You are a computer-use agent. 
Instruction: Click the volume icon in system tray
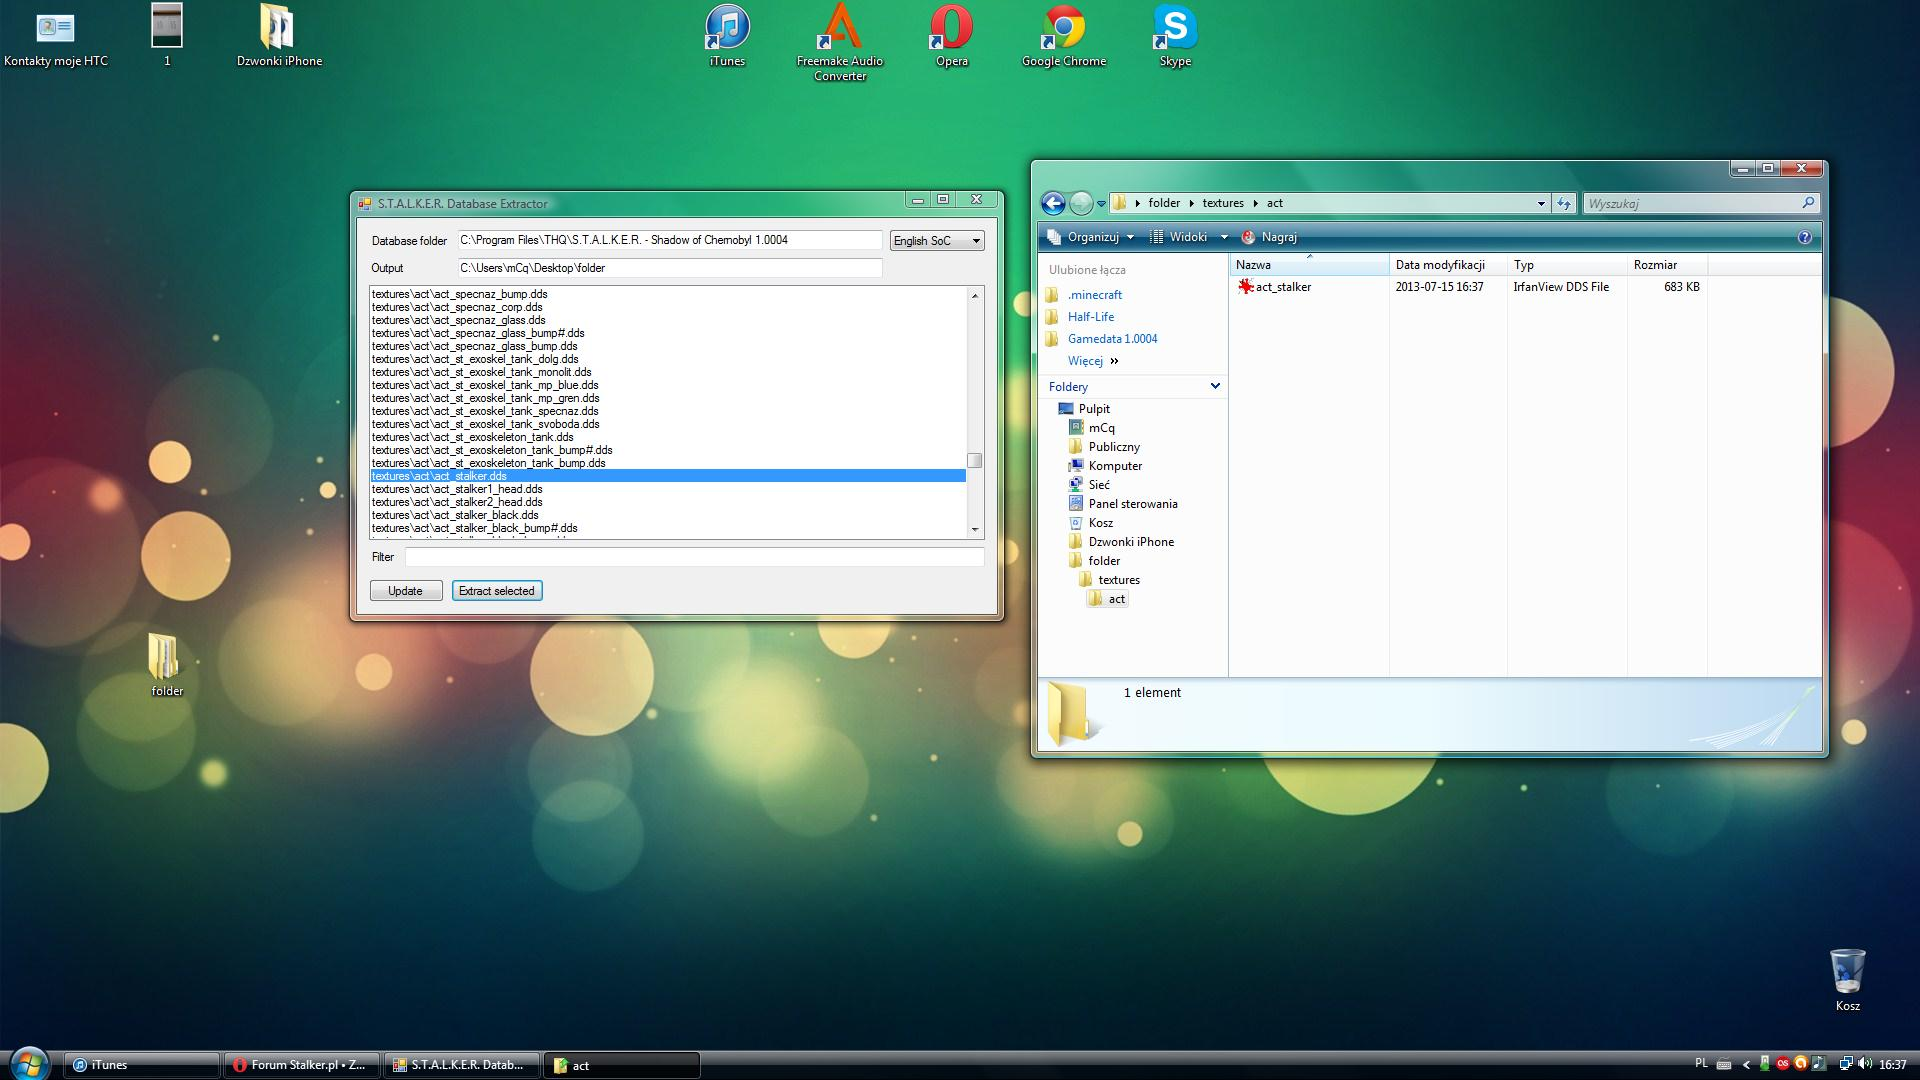[1866, 1064]
